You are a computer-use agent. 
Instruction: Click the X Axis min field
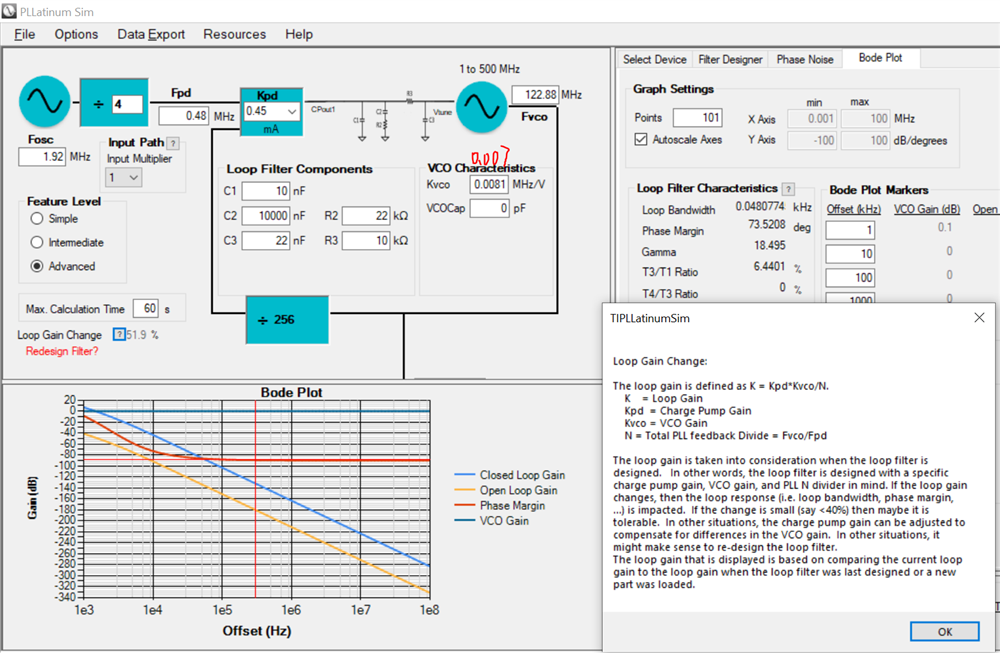click(x=812, y=119)
